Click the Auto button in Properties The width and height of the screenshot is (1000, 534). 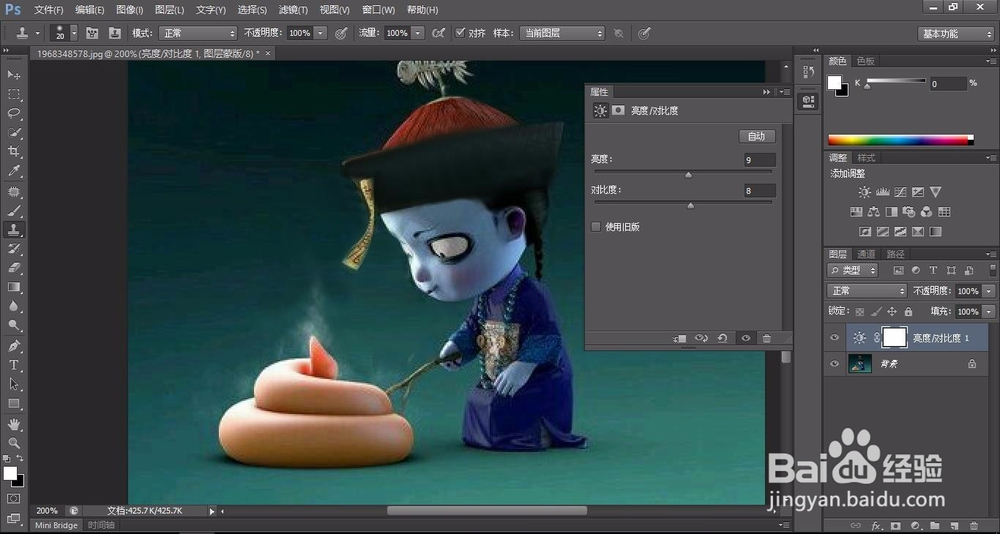pyautogui.click(x=756, y=137)
